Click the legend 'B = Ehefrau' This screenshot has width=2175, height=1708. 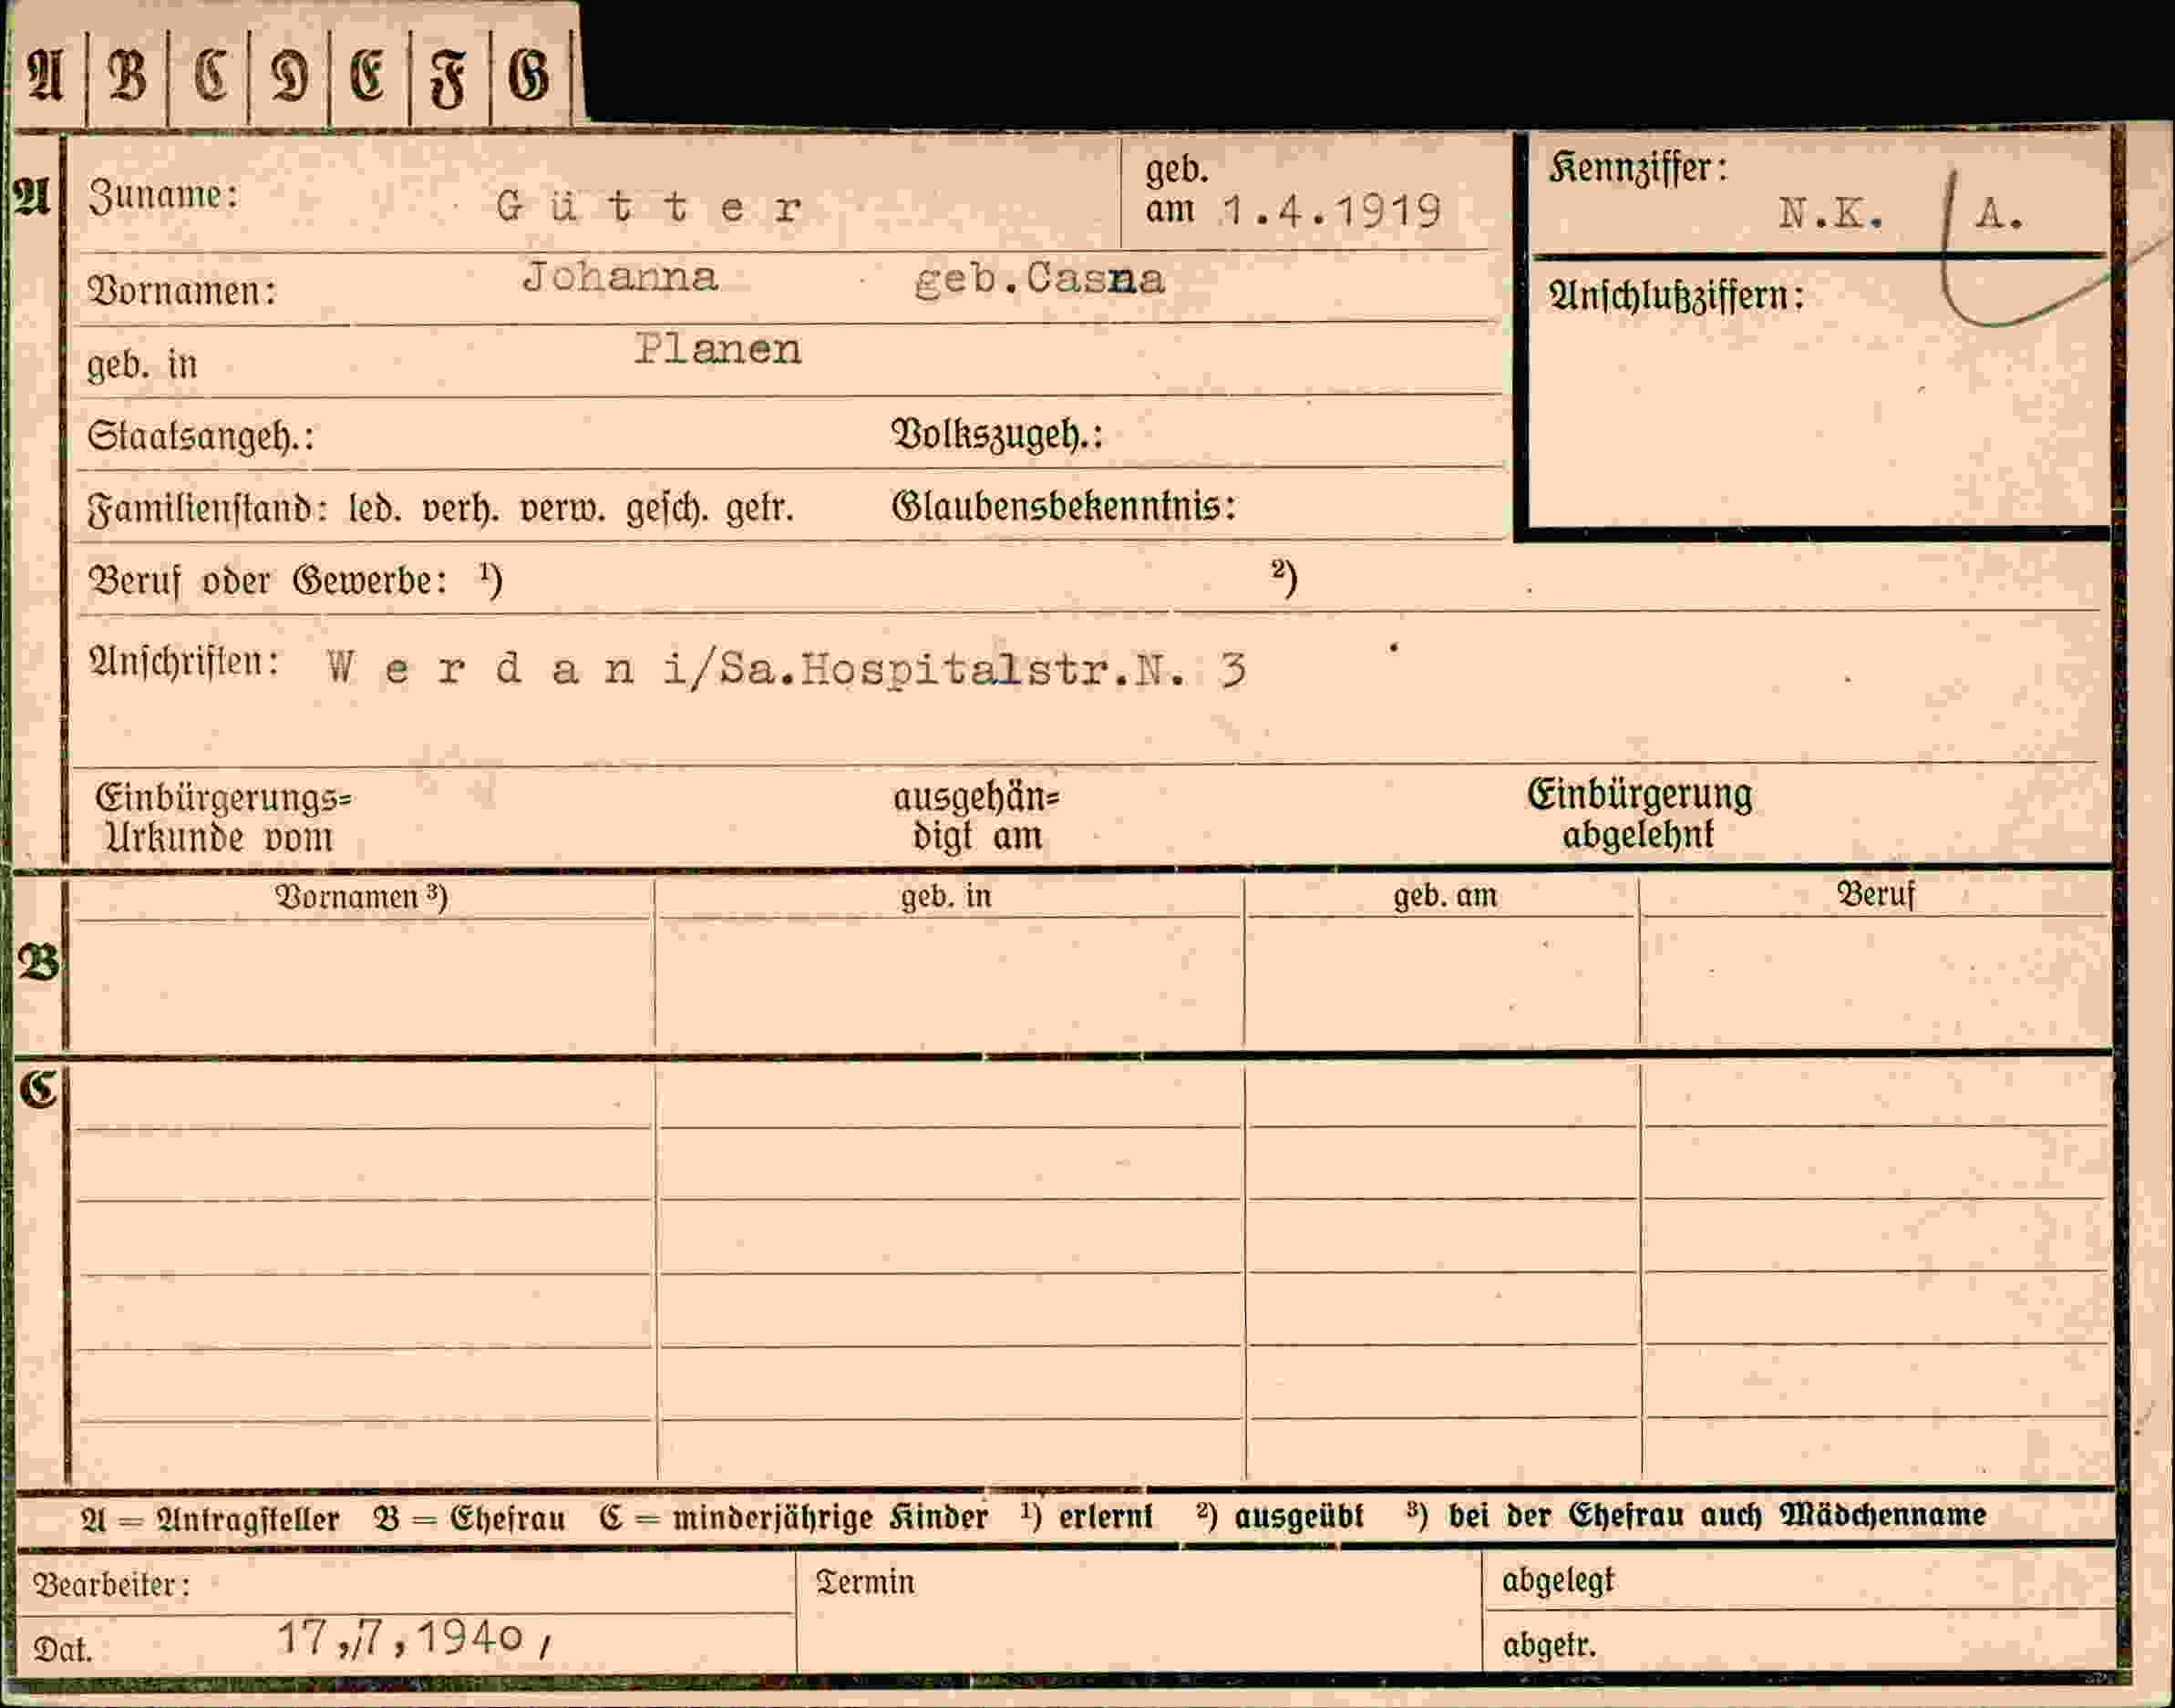469,1519
